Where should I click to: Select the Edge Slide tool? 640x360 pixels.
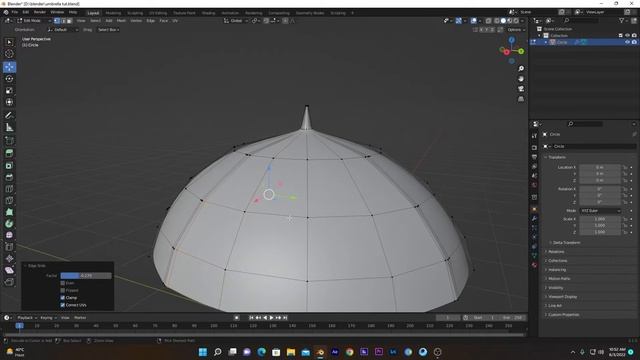coord(9,247)
